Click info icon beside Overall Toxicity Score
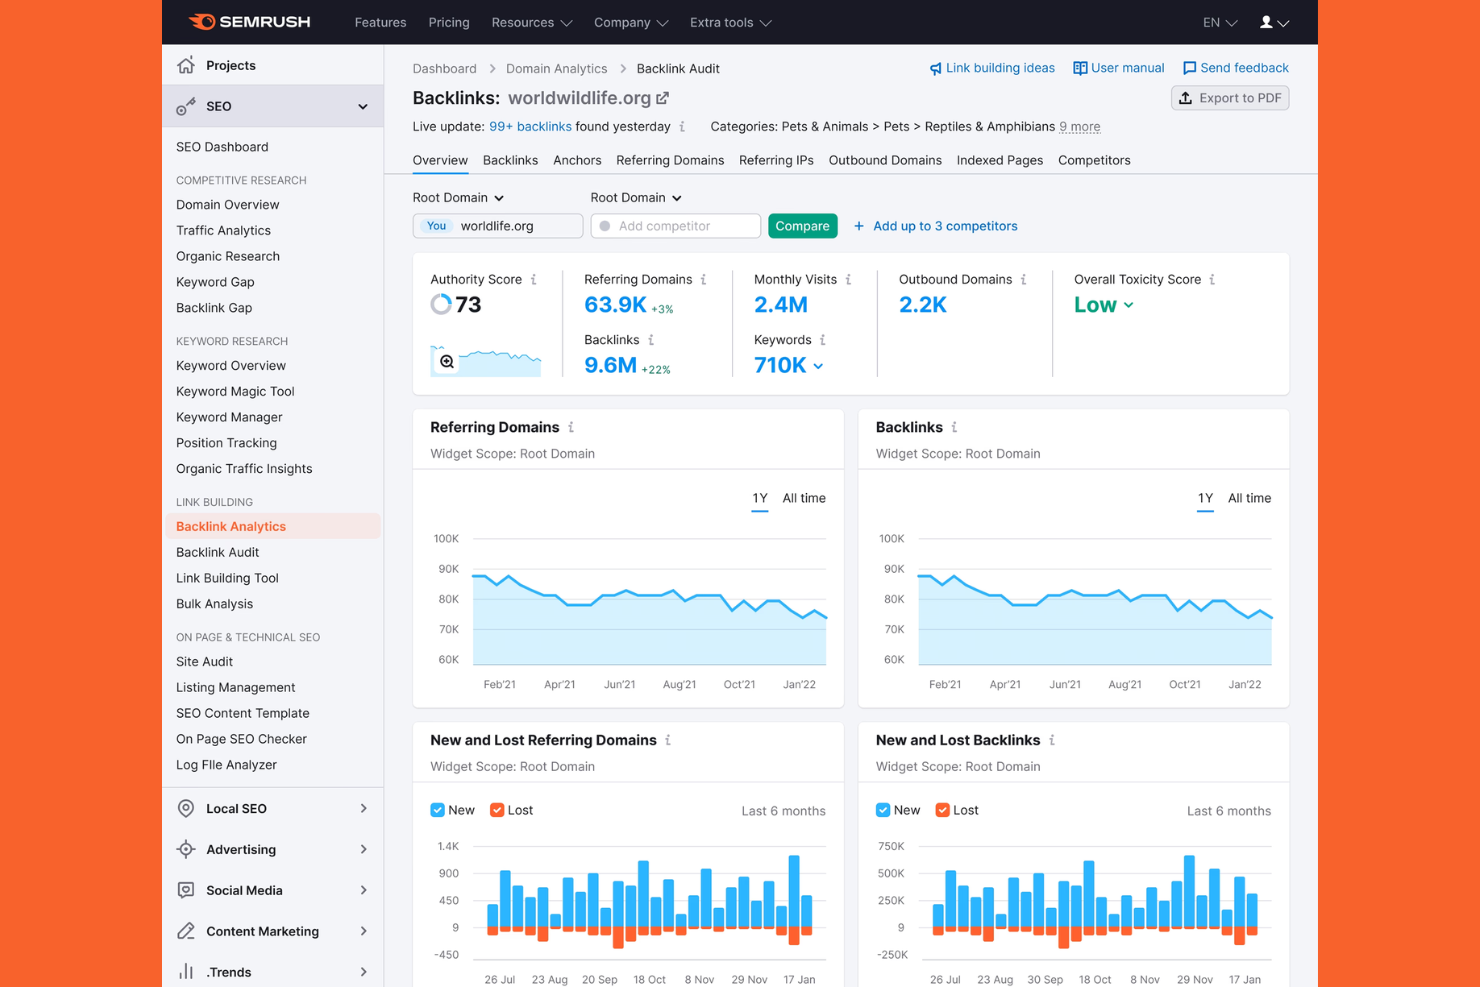The width and height of the screenshot is (1480, 987). click(1212, 280)
